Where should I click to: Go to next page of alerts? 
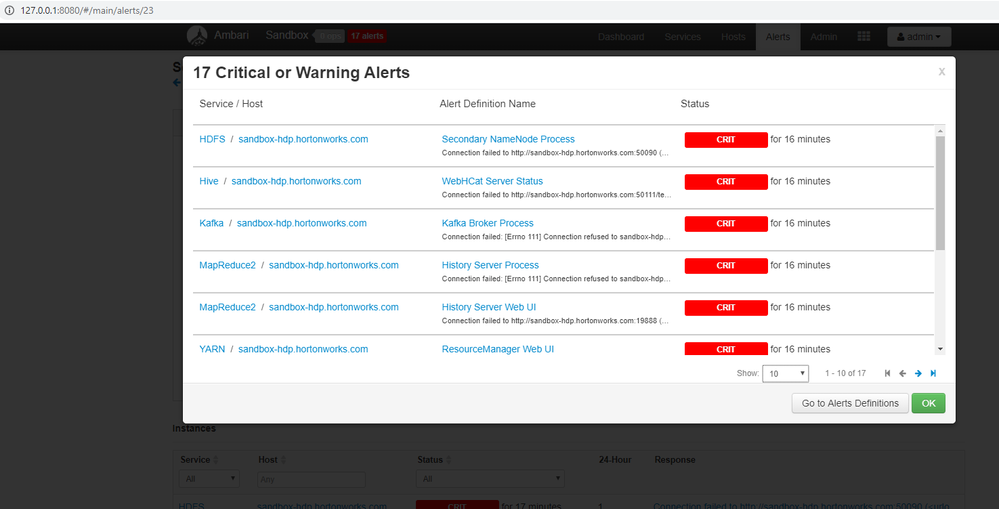point(918,374)
